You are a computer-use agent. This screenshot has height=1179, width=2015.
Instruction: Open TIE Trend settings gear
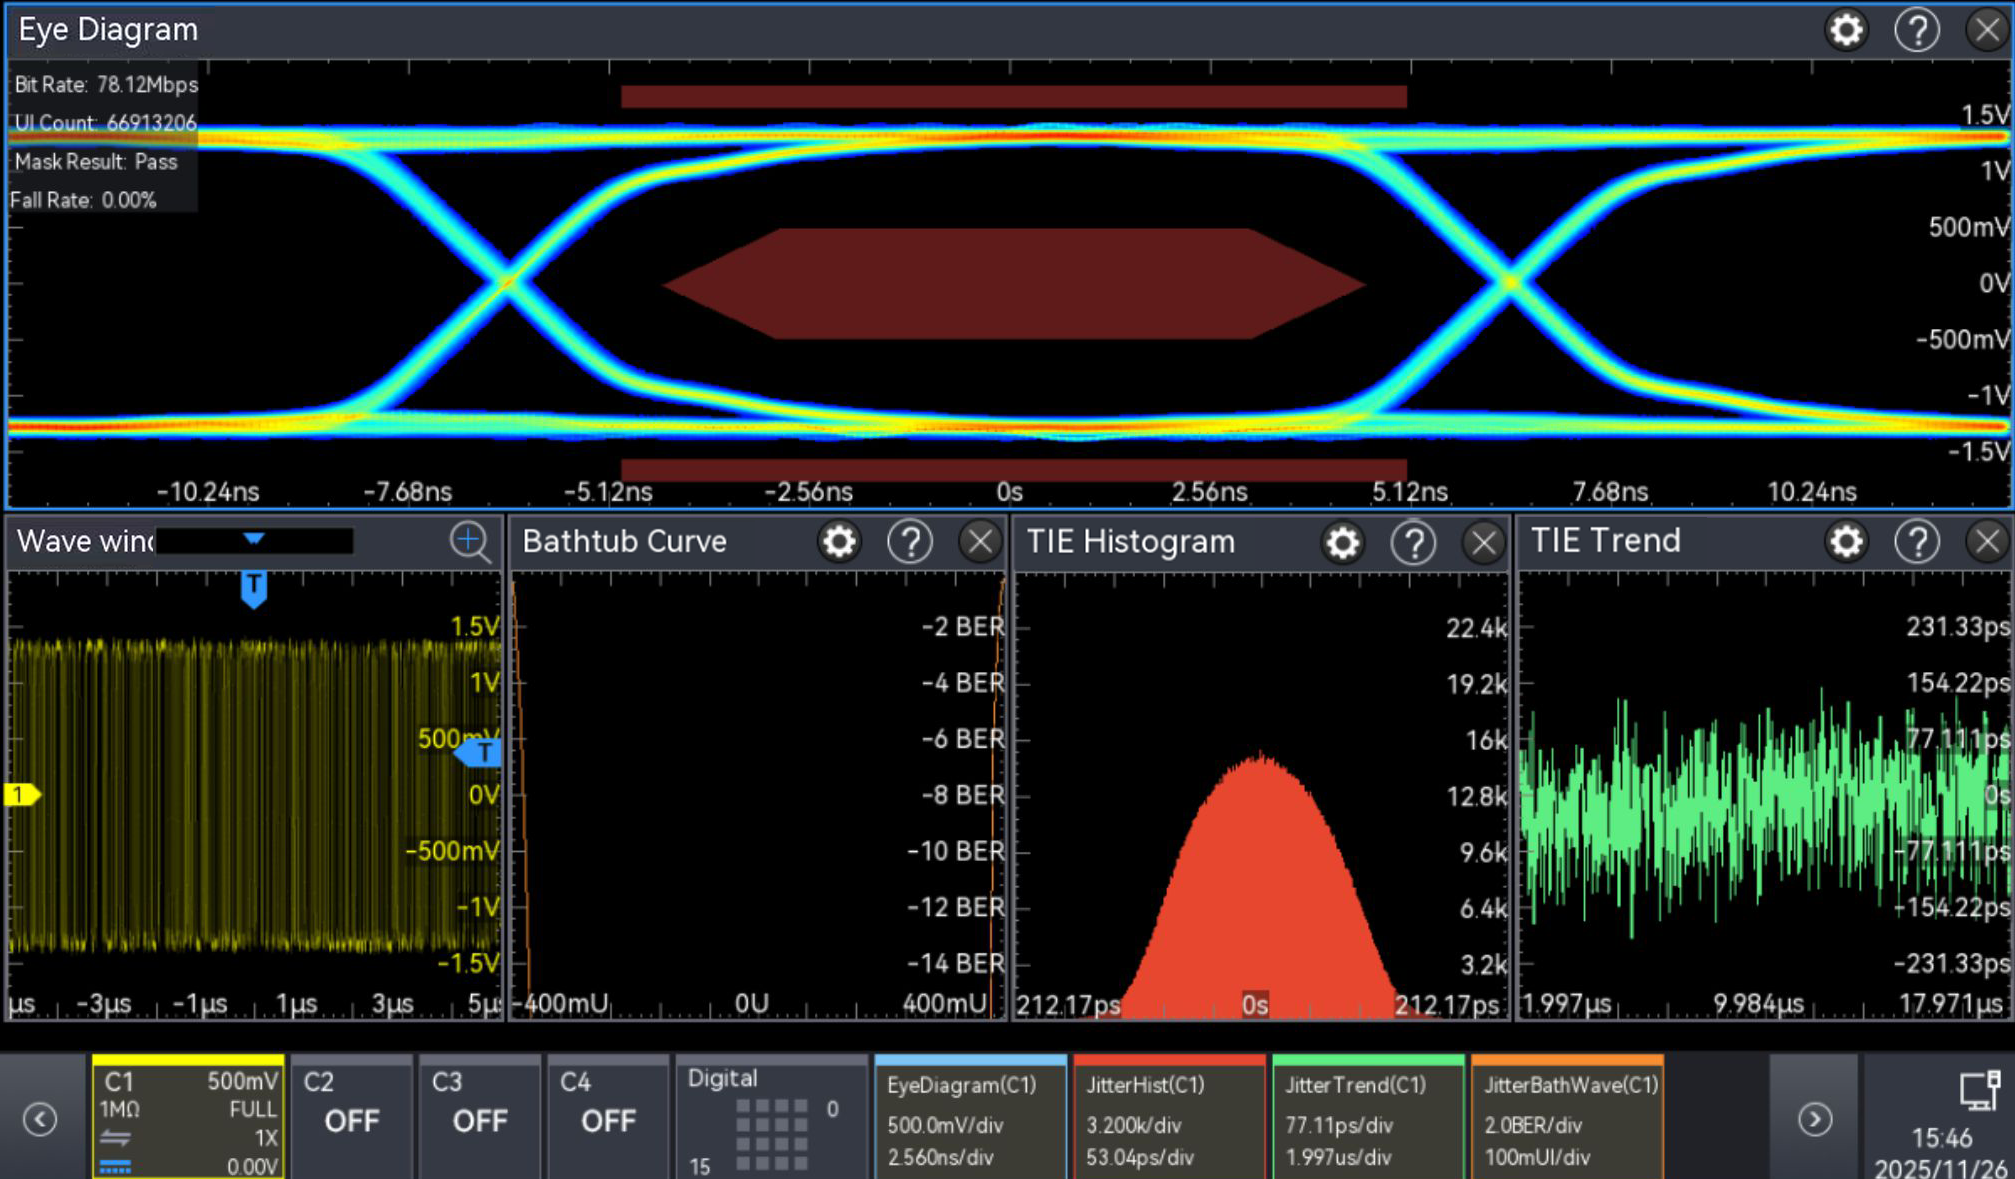point(1846,541)
